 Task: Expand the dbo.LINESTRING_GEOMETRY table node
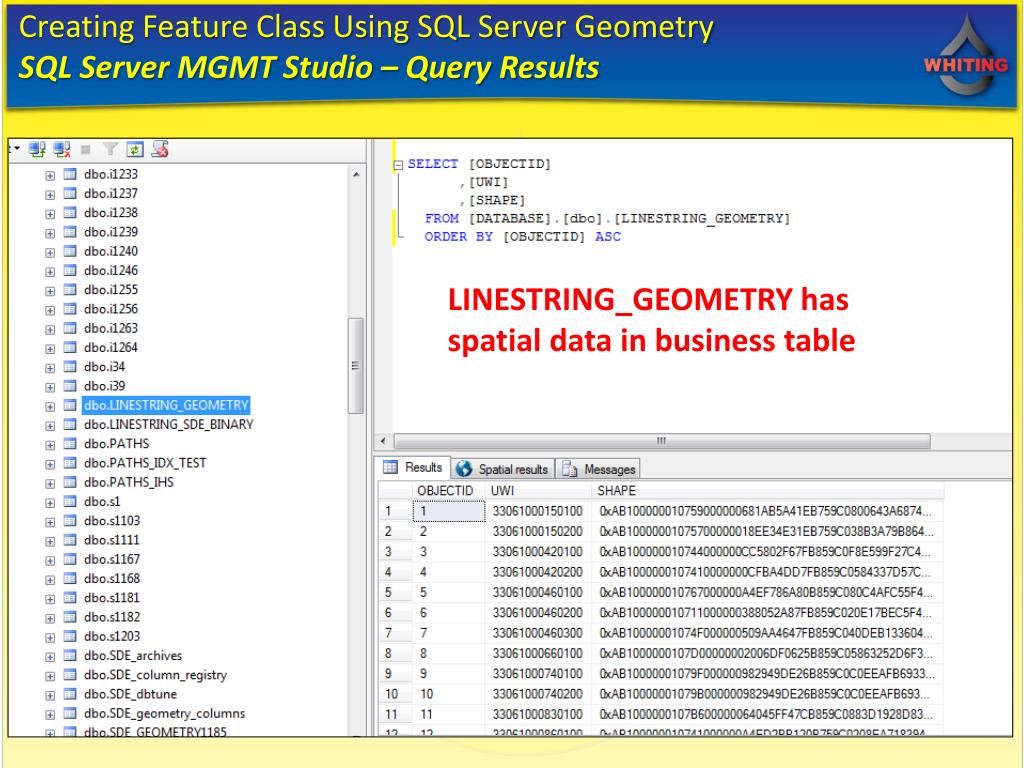point(50,407)
